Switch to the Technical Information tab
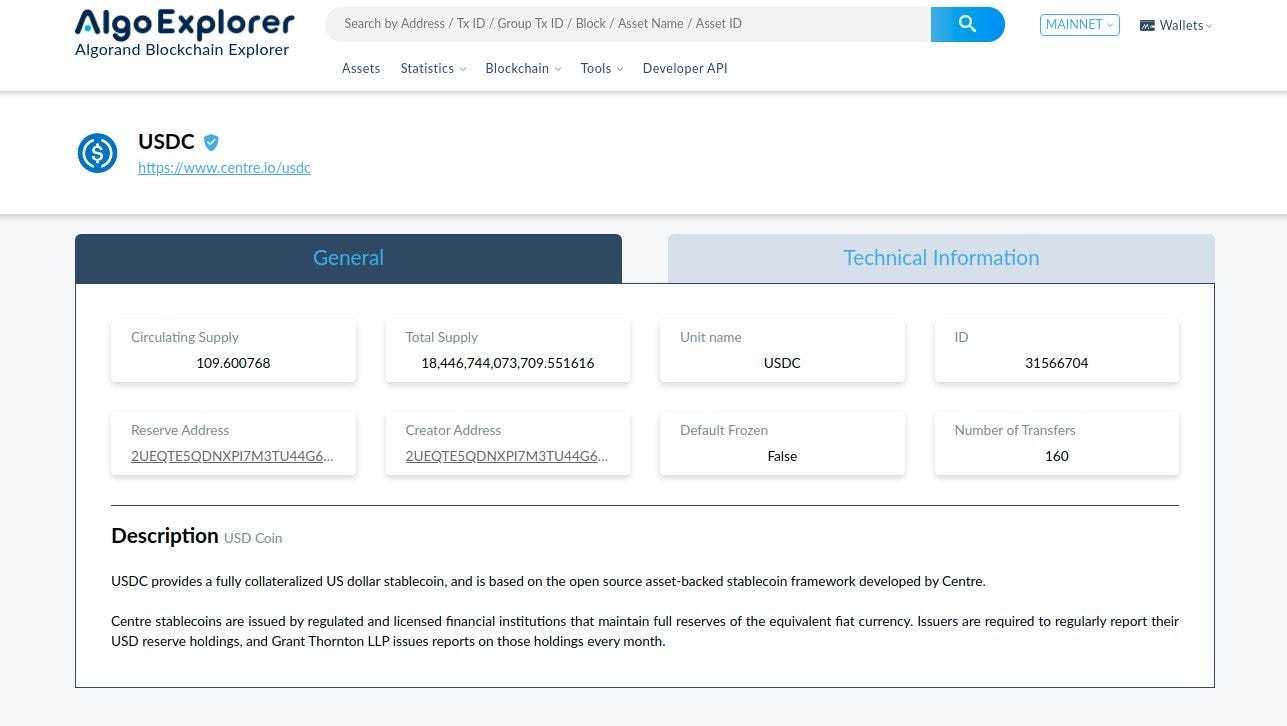1287x726 pixels. click(x=941, y=258)
